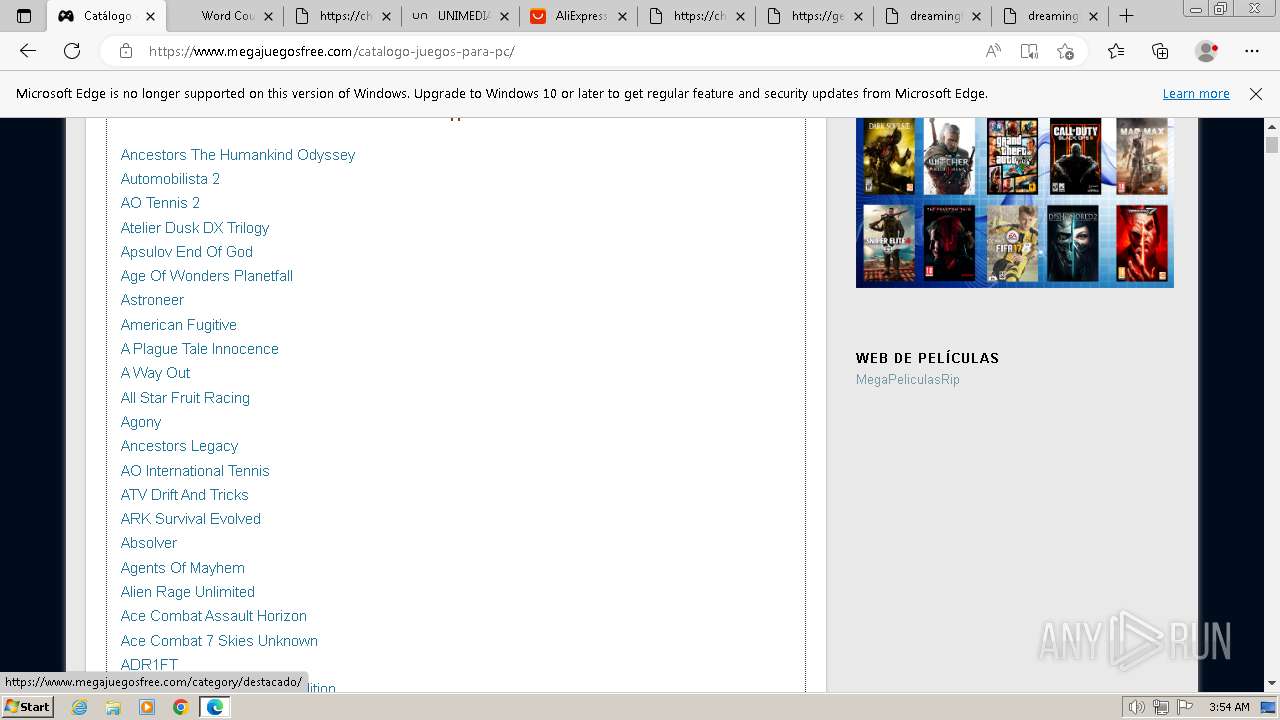Open the ADR1FT link
The image size is (1280, 720).
pyautogui.click(x=149, y=665)
